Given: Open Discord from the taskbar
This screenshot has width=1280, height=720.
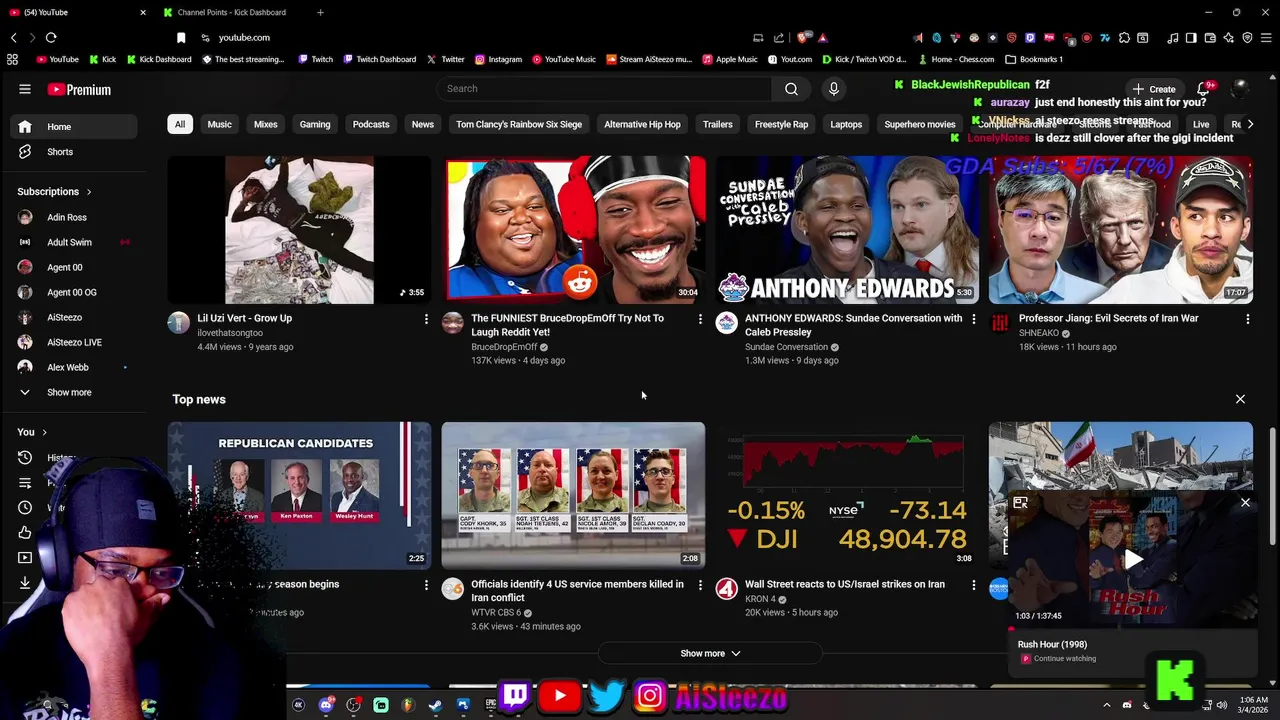Looking at the screenshot, I should pyautogui.click(x=326, y=705).
